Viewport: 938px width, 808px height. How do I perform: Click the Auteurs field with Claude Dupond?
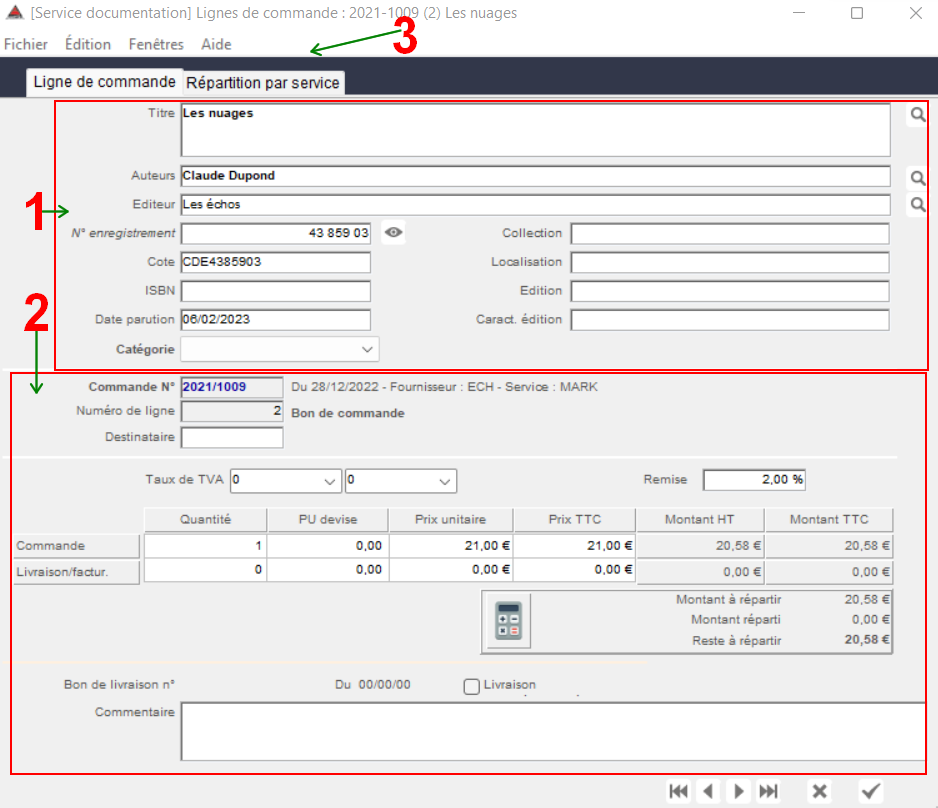(x=535, y=176)
